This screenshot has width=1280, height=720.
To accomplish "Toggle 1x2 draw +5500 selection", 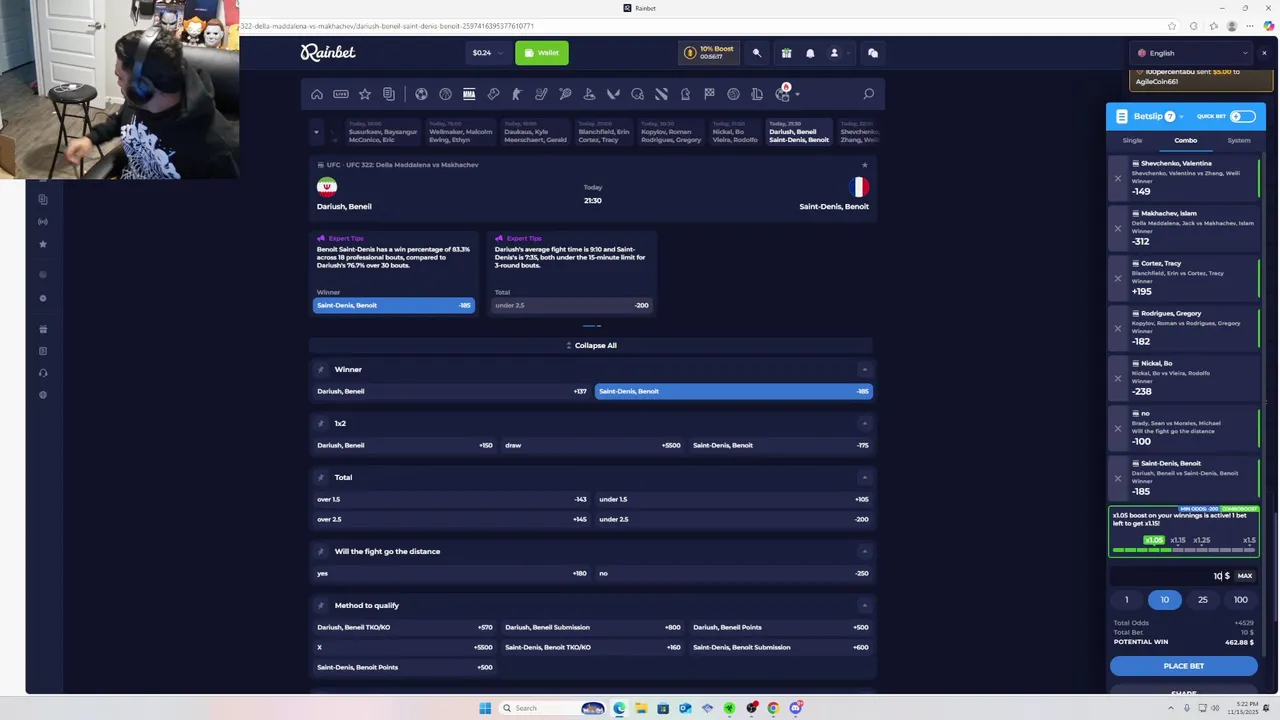I will click(x=592, y=445).
